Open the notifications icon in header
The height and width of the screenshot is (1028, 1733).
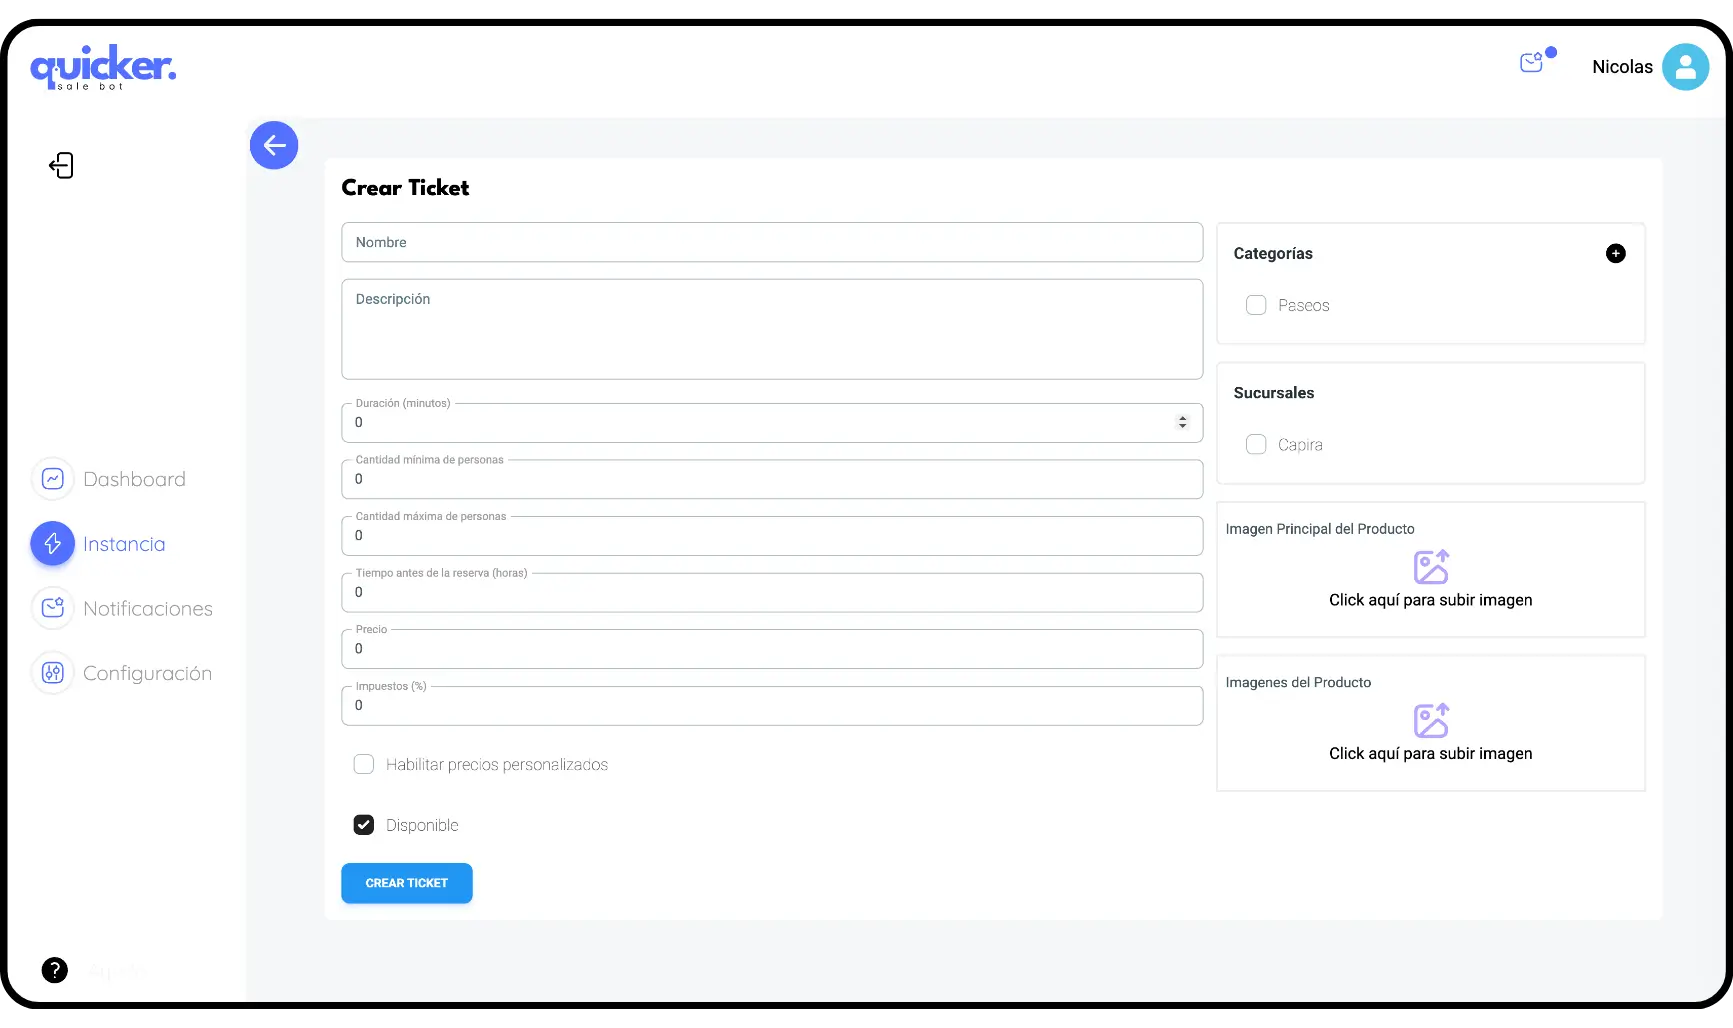(x=1532, y=63)
